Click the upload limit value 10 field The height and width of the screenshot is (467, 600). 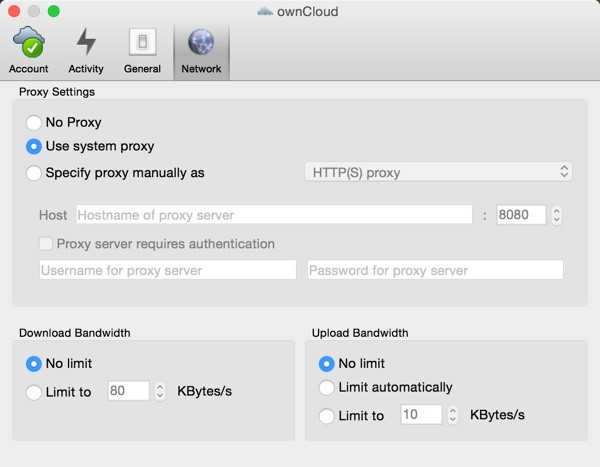(421, 415)
